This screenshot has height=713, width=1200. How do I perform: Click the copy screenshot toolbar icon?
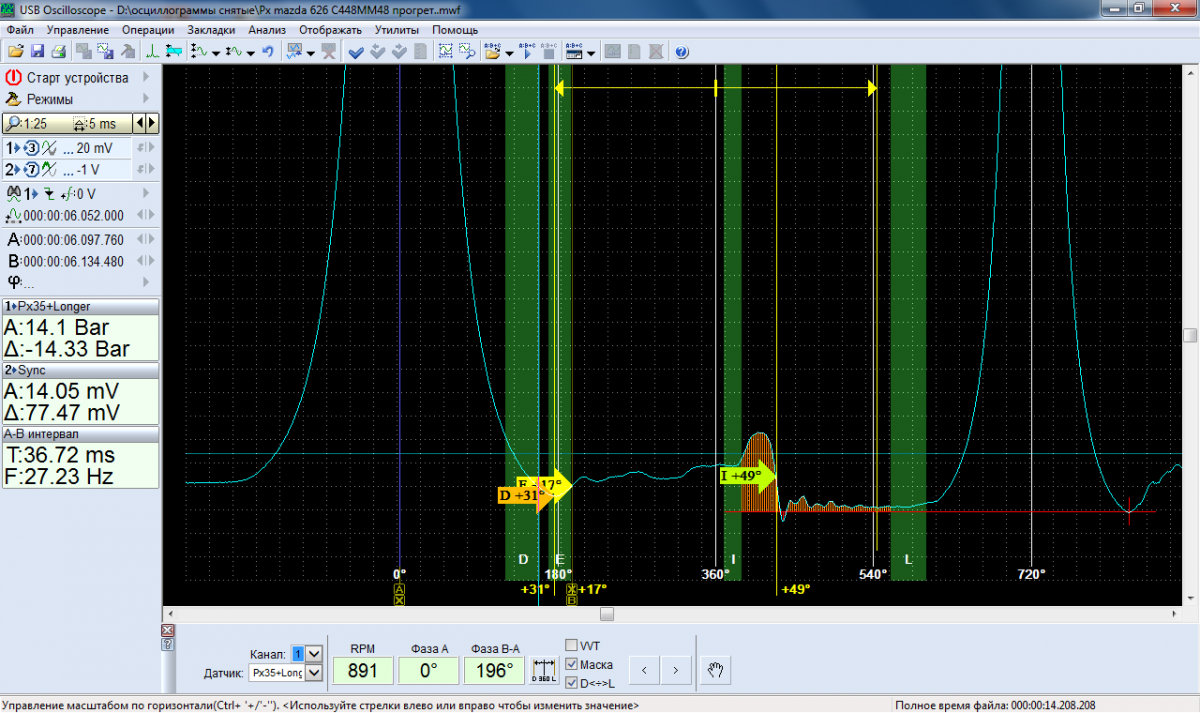(85, 51)
